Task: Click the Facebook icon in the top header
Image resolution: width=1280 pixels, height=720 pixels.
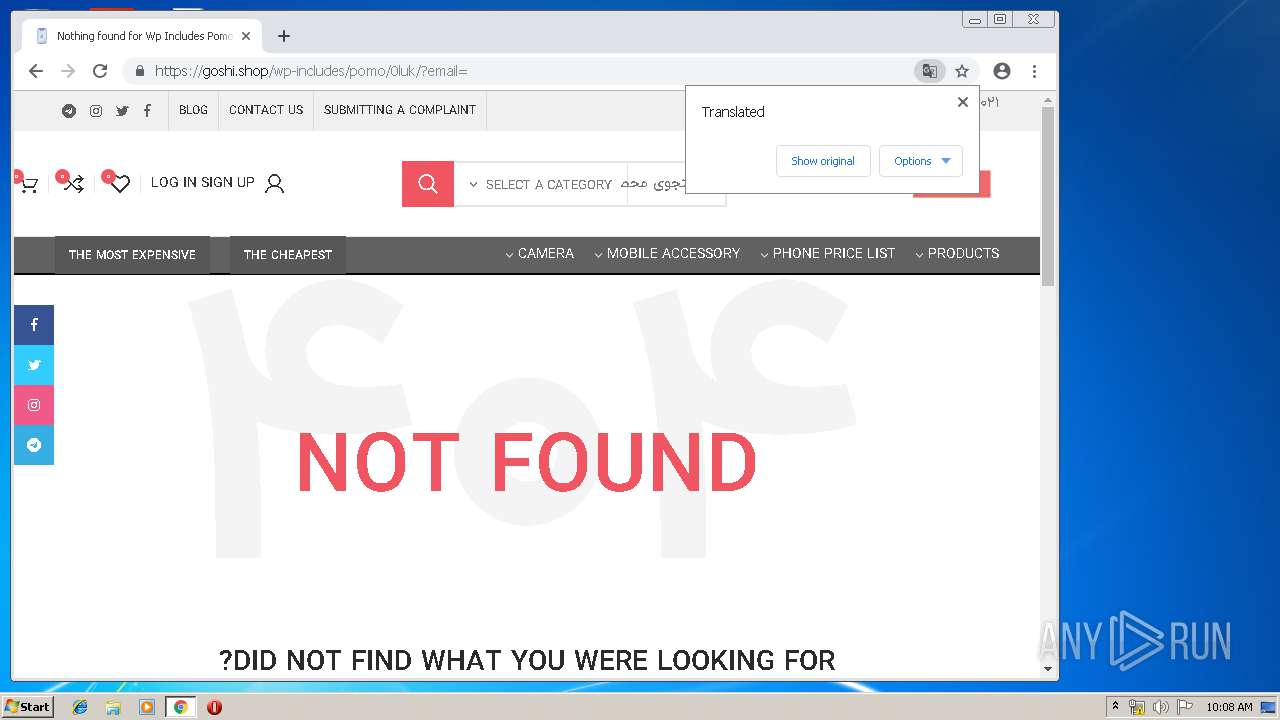Action: 147,111
